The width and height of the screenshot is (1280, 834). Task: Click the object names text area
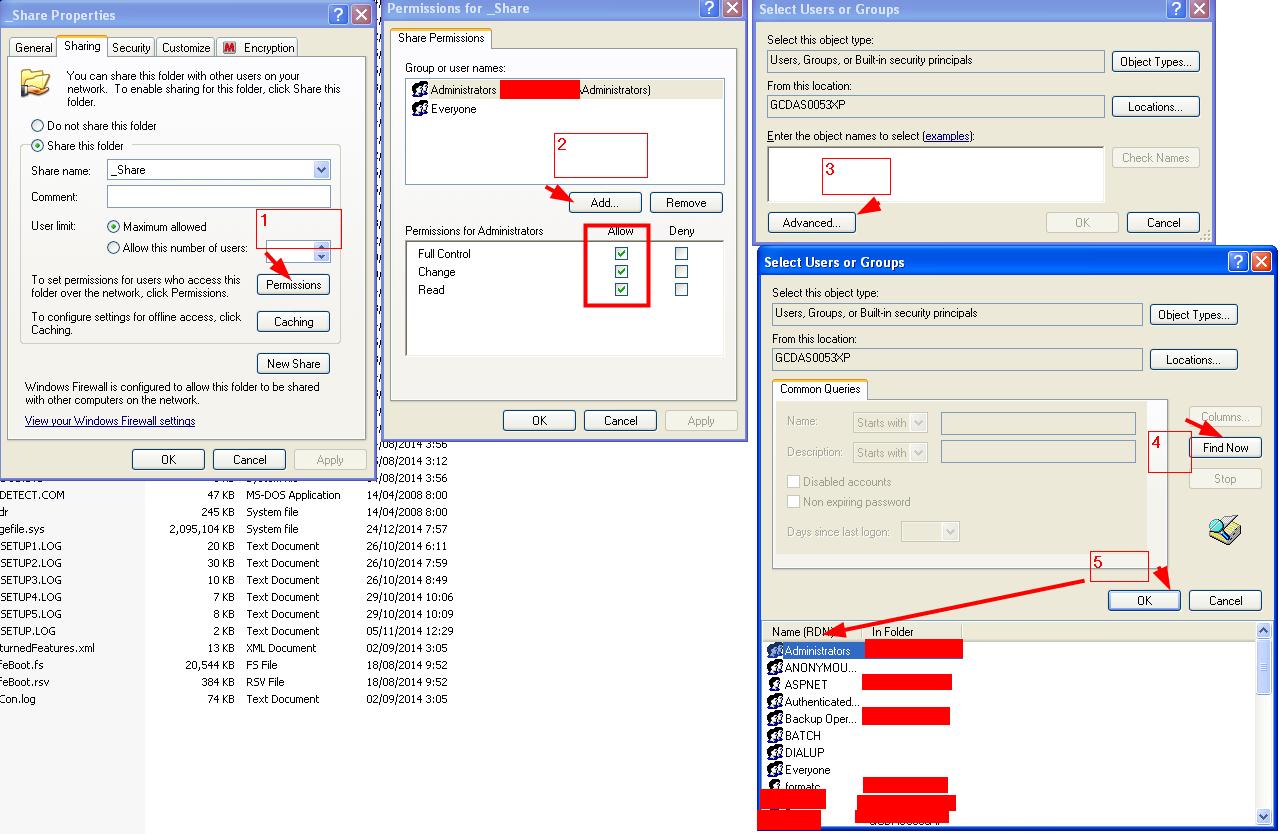tap(936, 175)
